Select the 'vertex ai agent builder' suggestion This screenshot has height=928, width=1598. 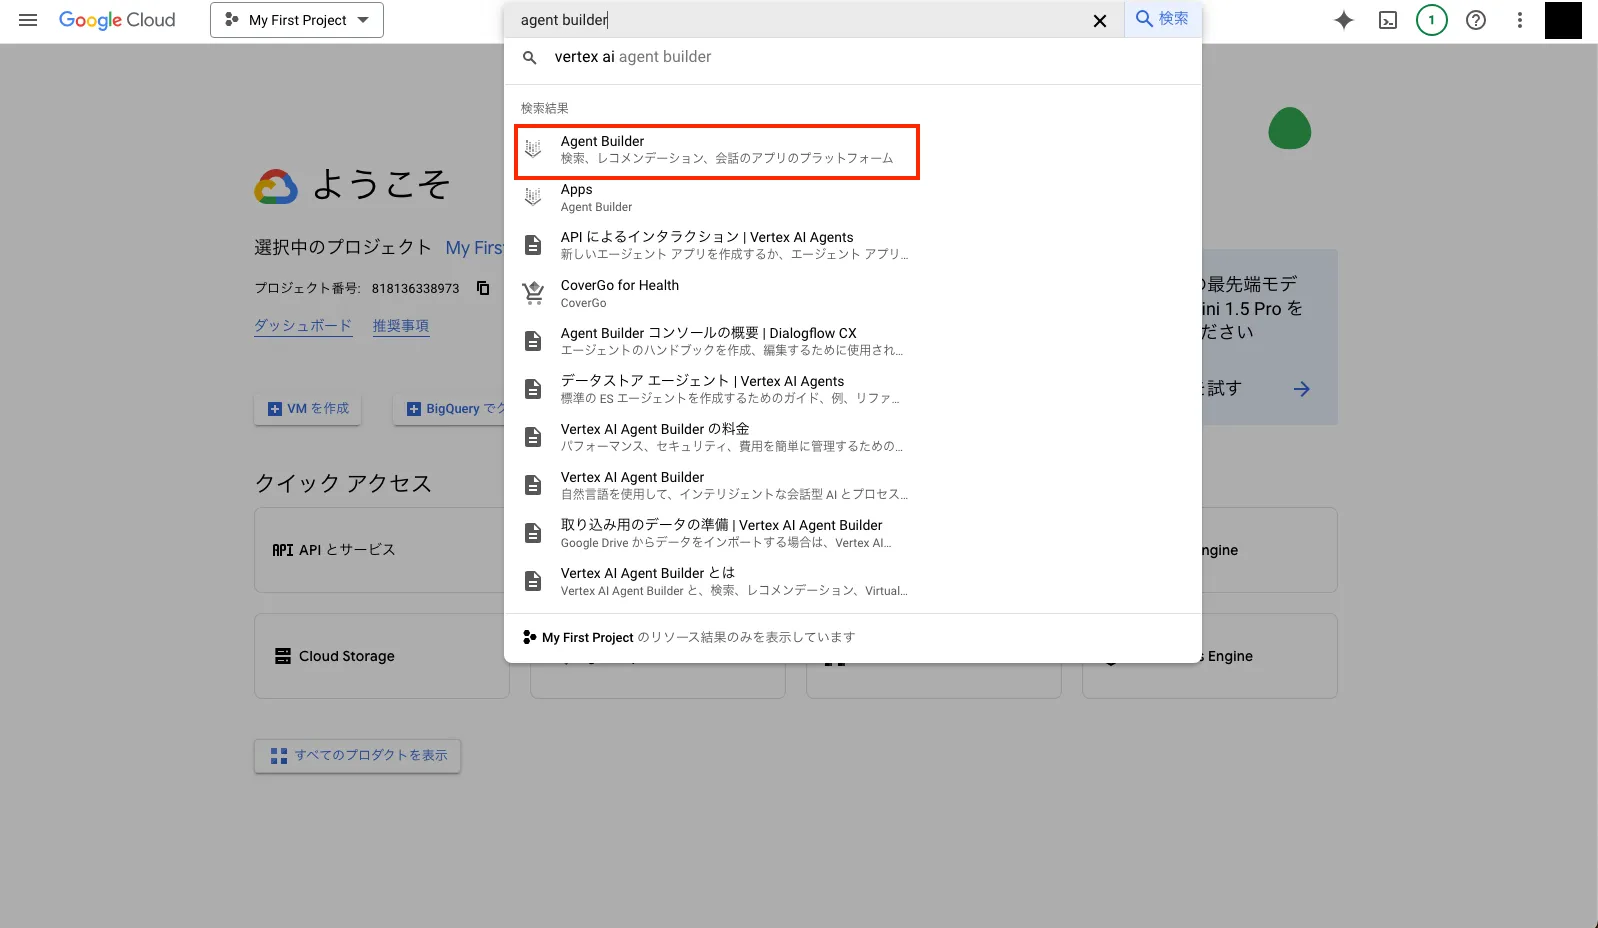coord(853,57)
